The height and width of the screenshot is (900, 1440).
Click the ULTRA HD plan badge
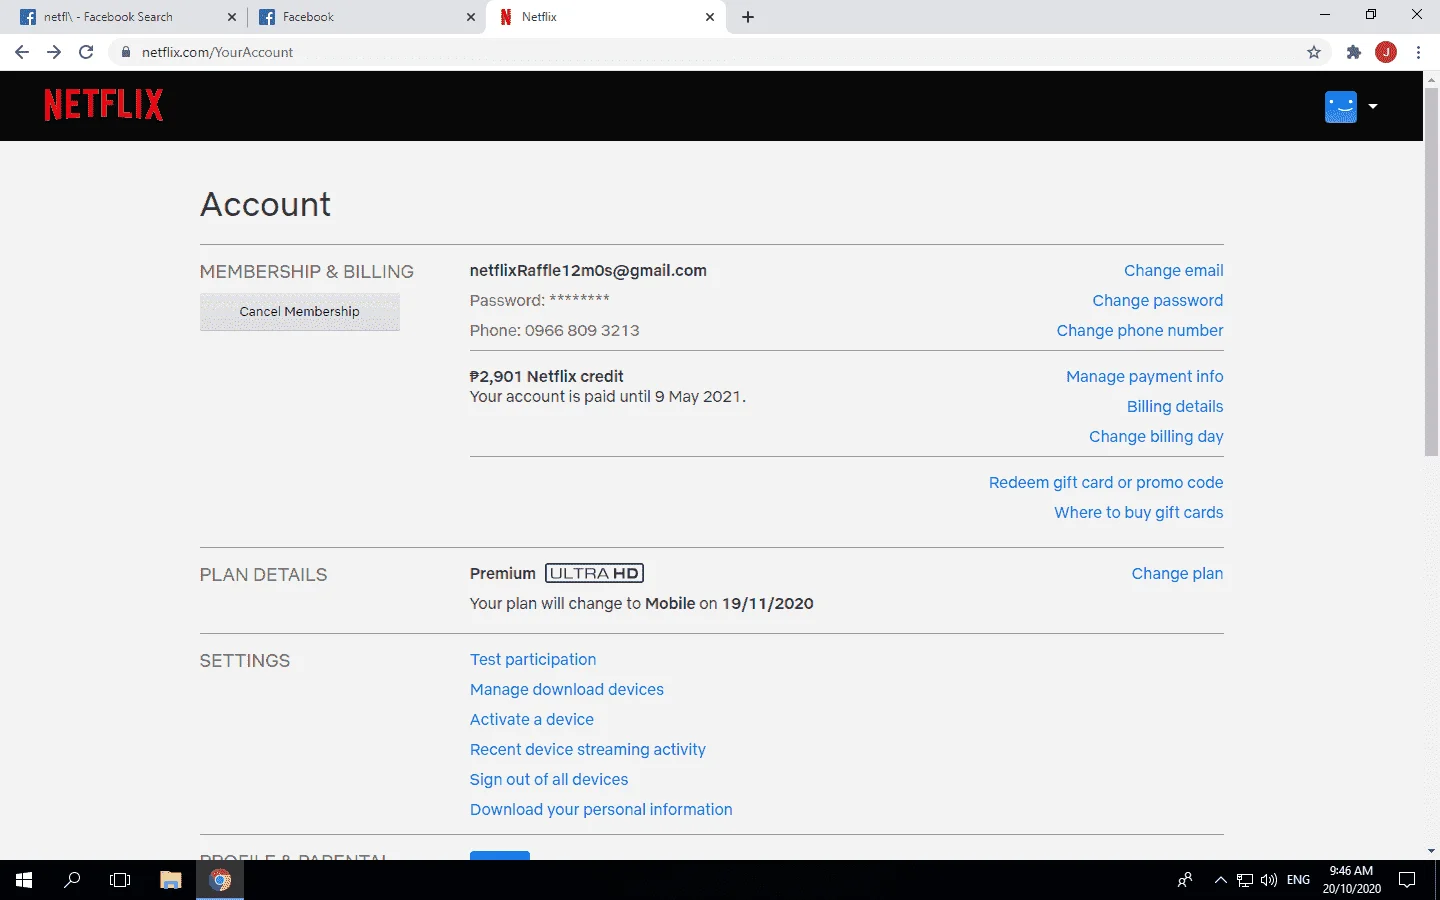594,573
